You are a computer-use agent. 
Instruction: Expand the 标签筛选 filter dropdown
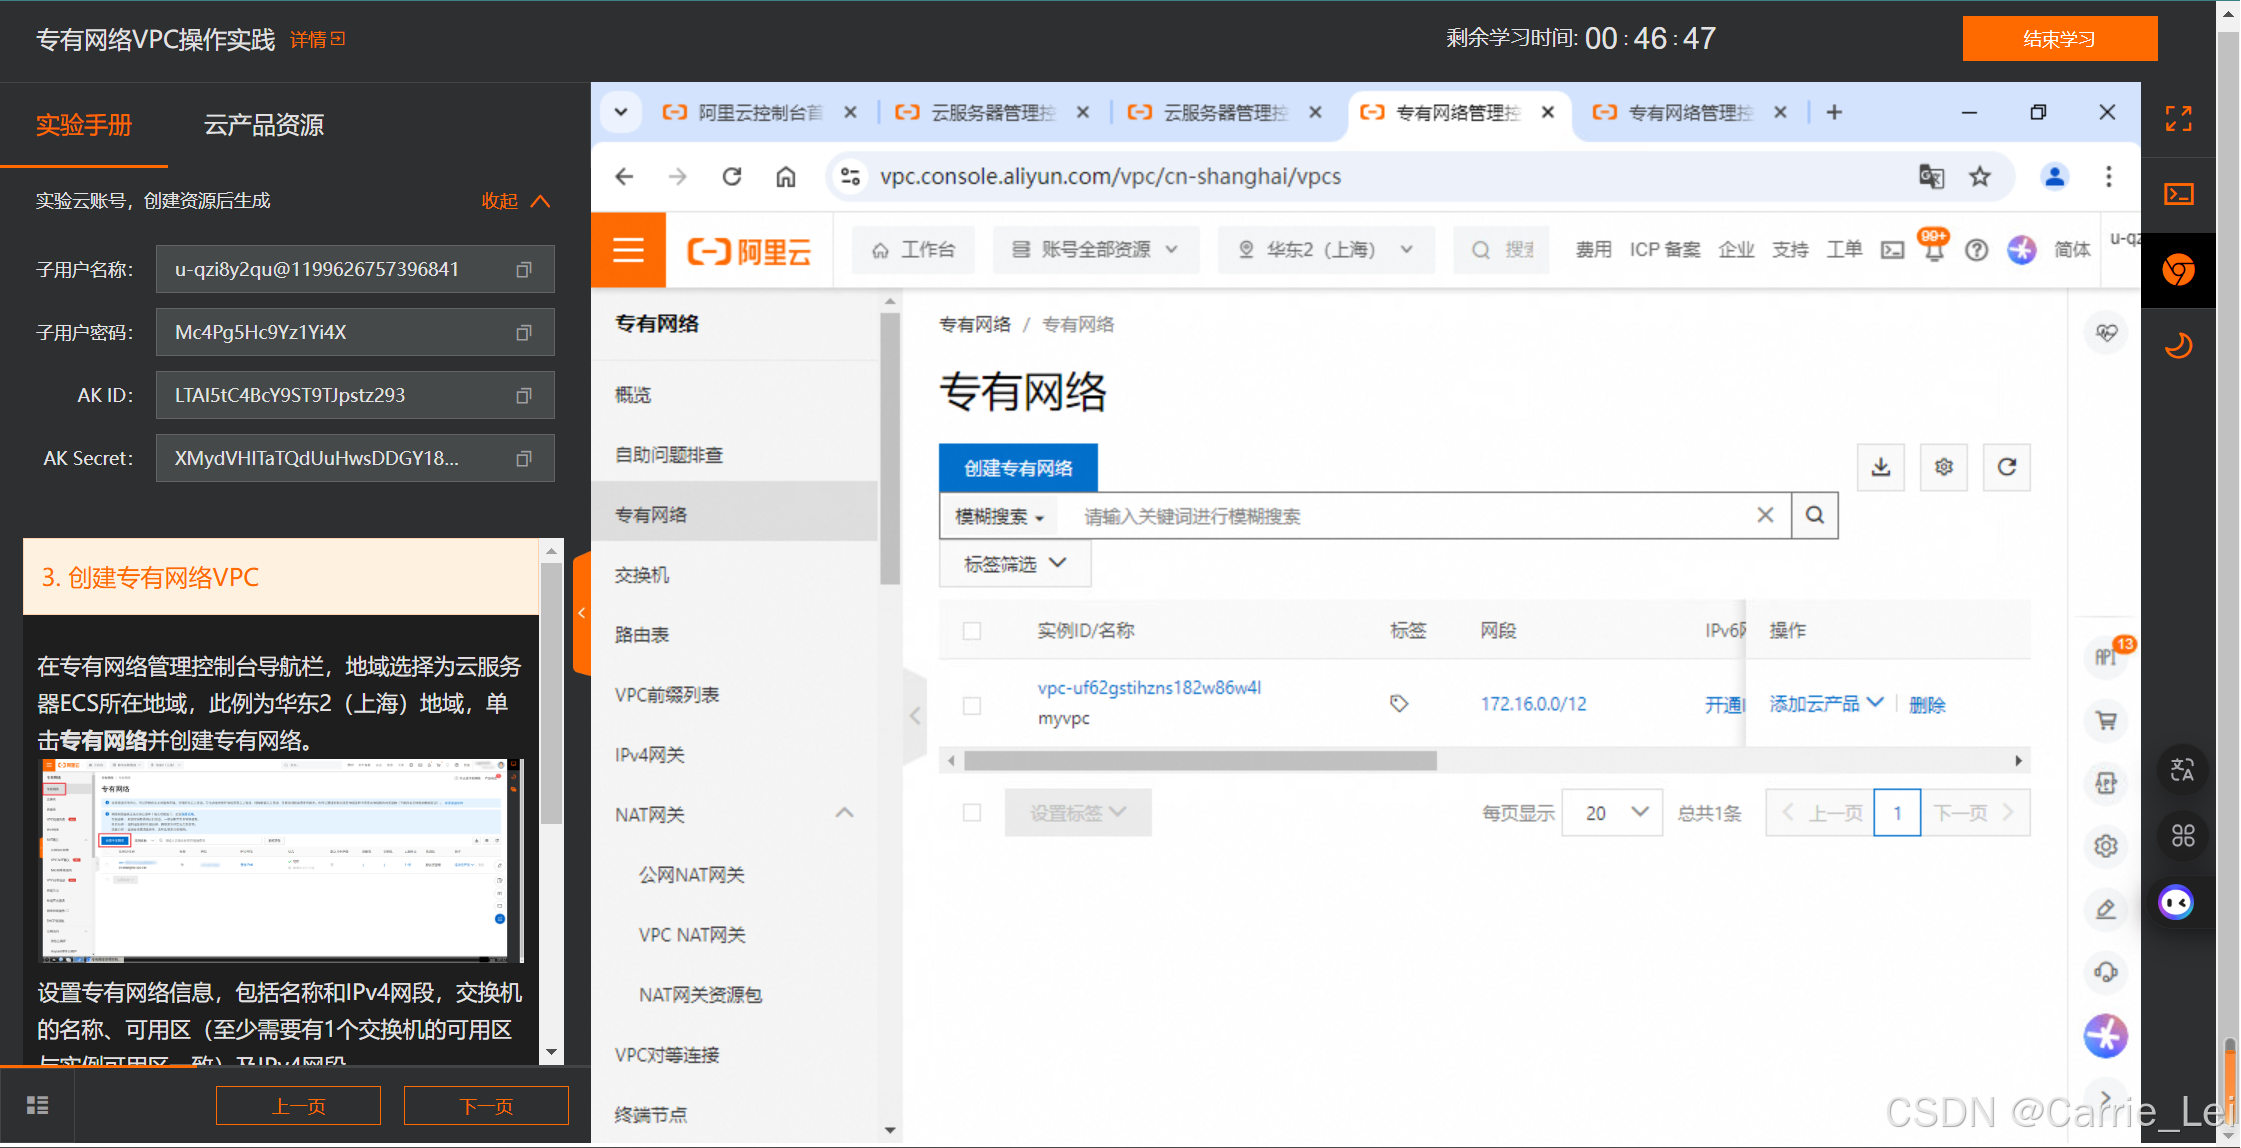[1015, 564]
